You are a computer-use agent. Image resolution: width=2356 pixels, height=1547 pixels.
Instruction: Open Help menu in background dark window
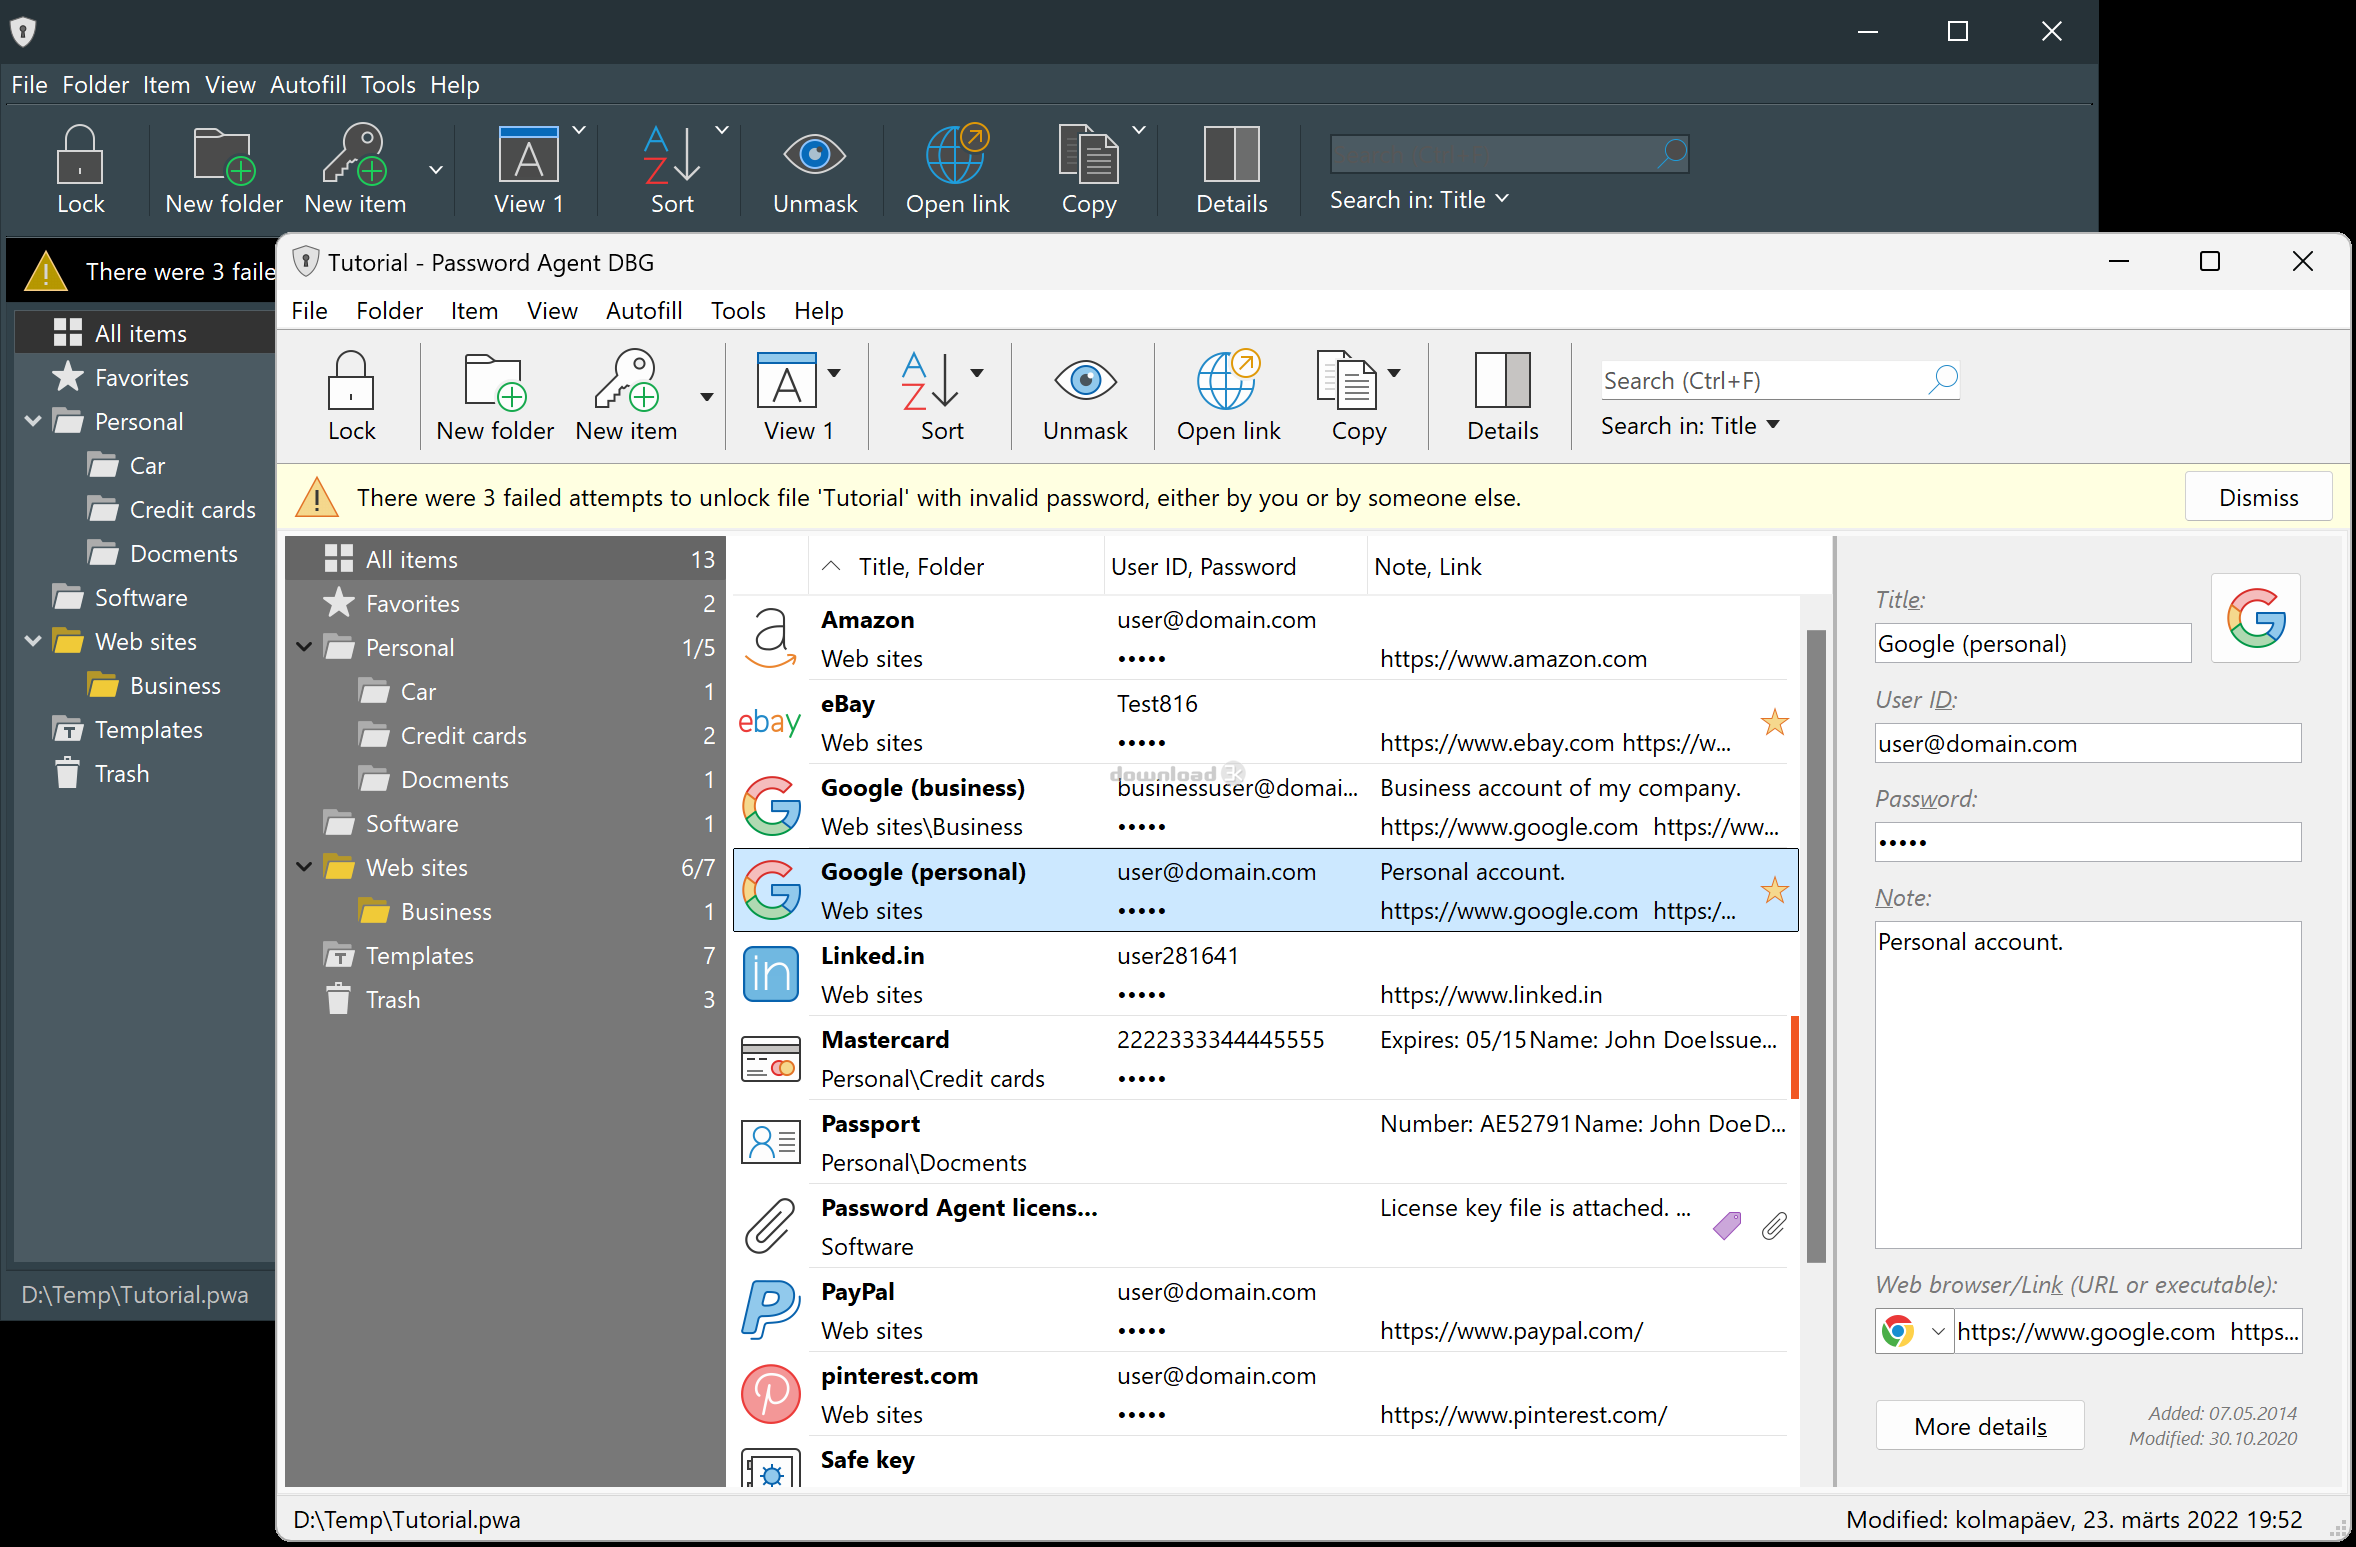pos(455,85)
